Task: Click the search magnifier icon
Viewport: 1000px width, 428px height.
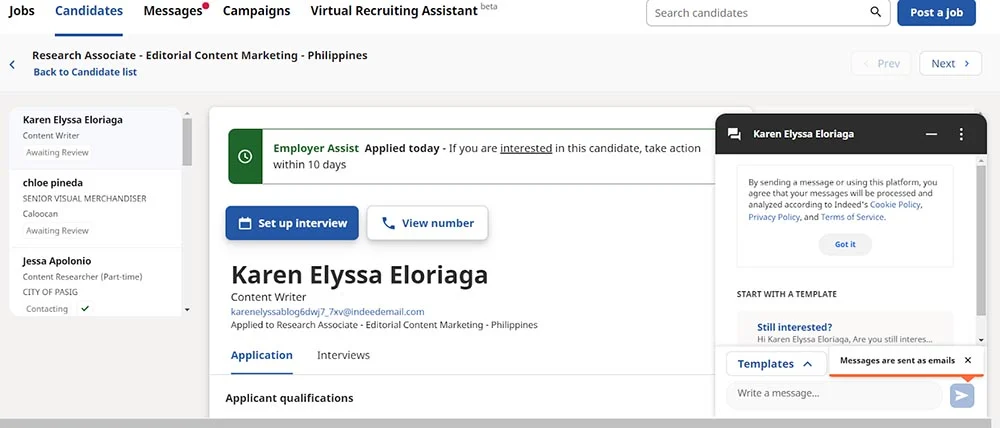Action: (876, 12)
